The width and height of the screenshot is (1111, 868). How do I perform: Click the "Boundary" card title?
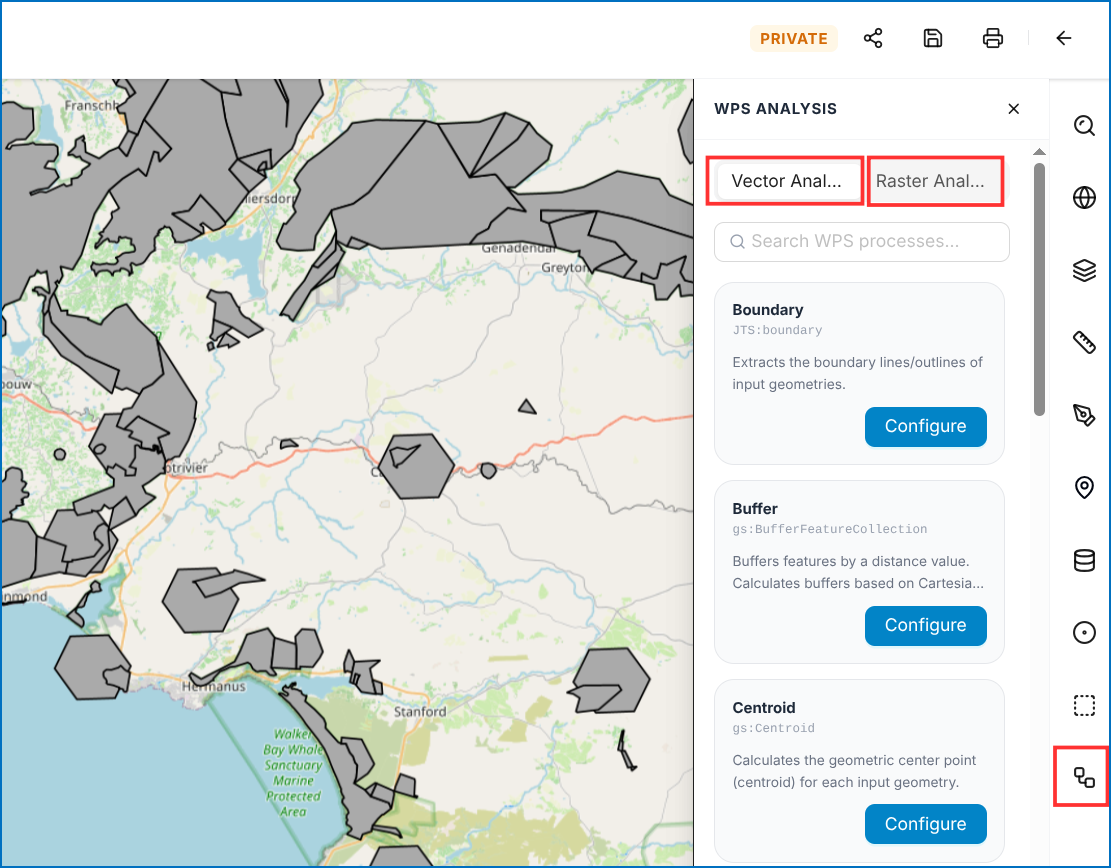(767, 310)
